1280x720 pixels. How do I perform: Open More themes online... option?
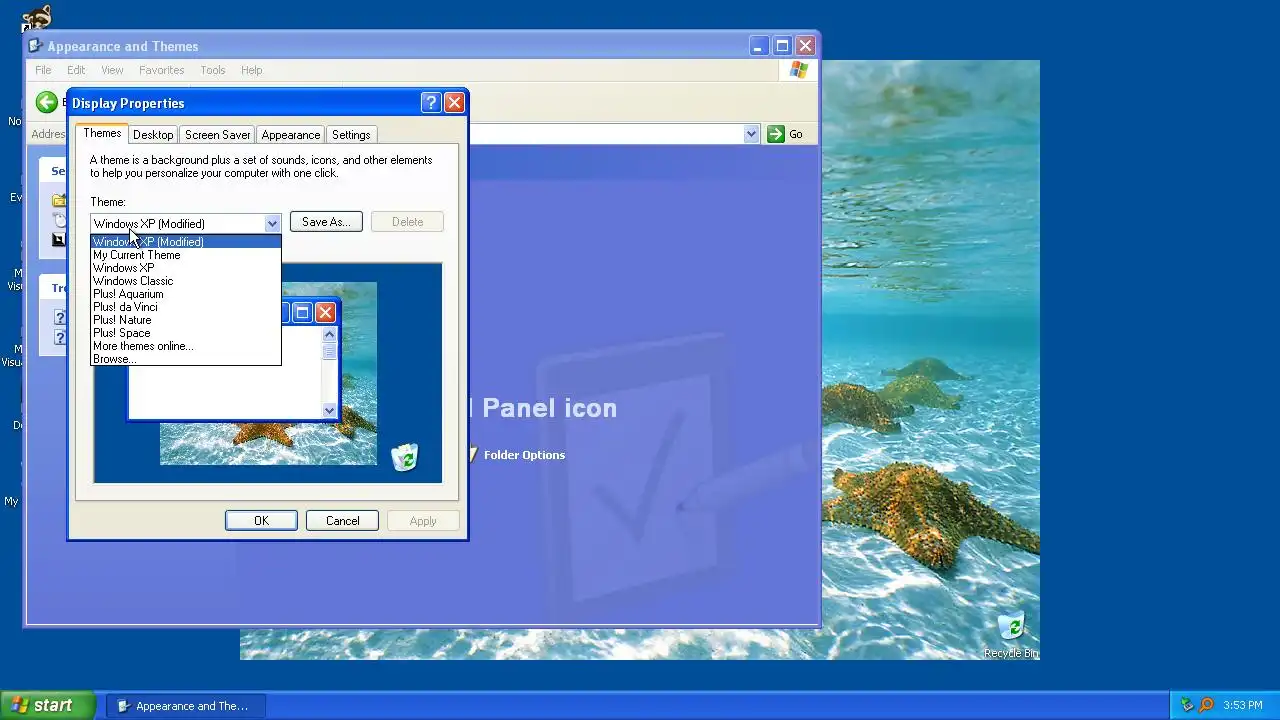coord(186,346)
